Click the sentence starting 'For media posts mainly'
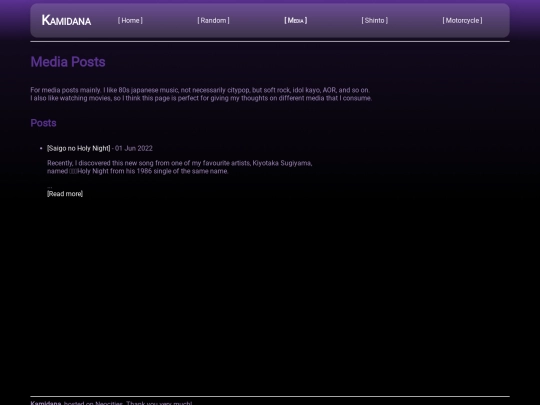The image size is (540, 405). [200, 90]
